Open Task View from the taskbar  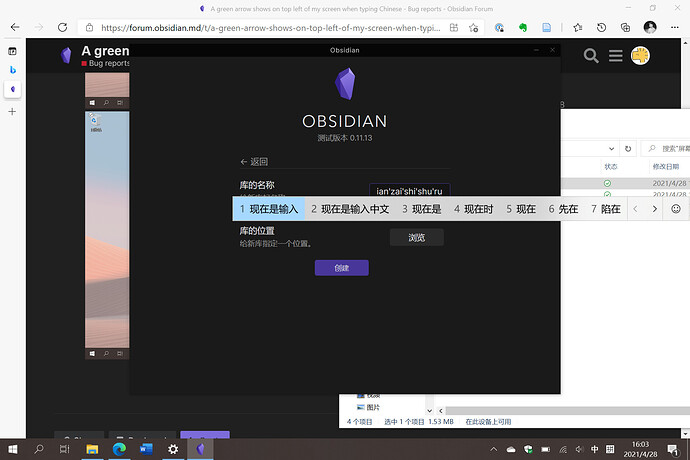click(x=64, y=449)
